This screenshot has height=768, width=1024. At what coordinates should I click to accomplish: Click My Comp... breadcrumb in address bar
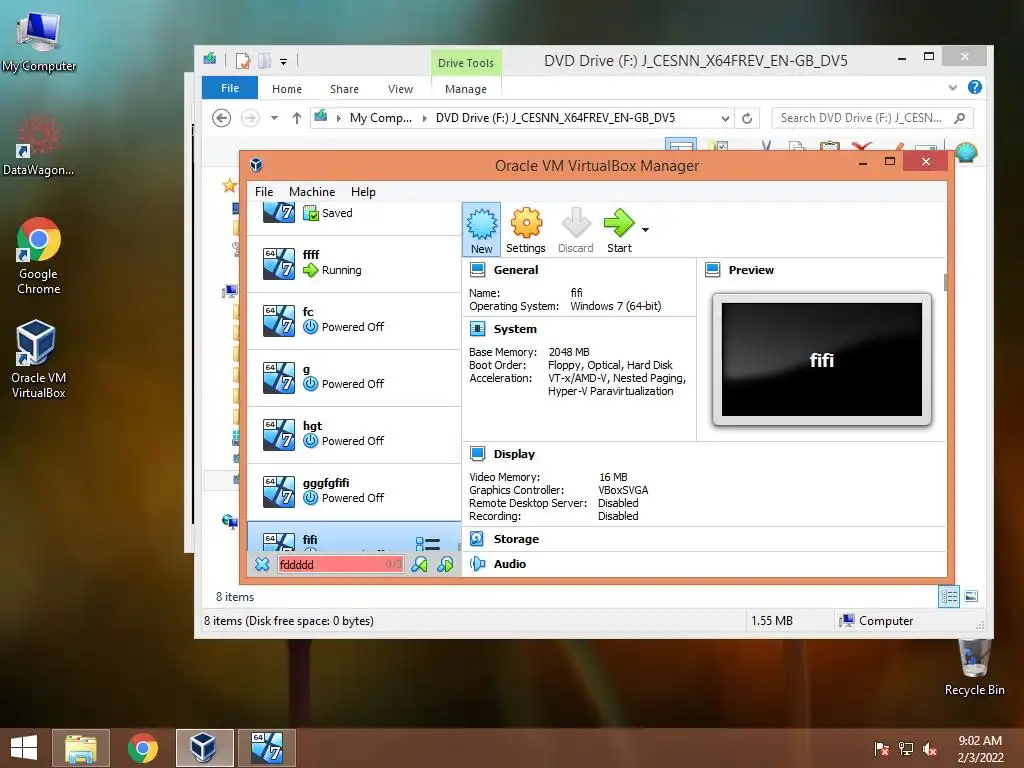pyautogui.click(x=381, y=118)
